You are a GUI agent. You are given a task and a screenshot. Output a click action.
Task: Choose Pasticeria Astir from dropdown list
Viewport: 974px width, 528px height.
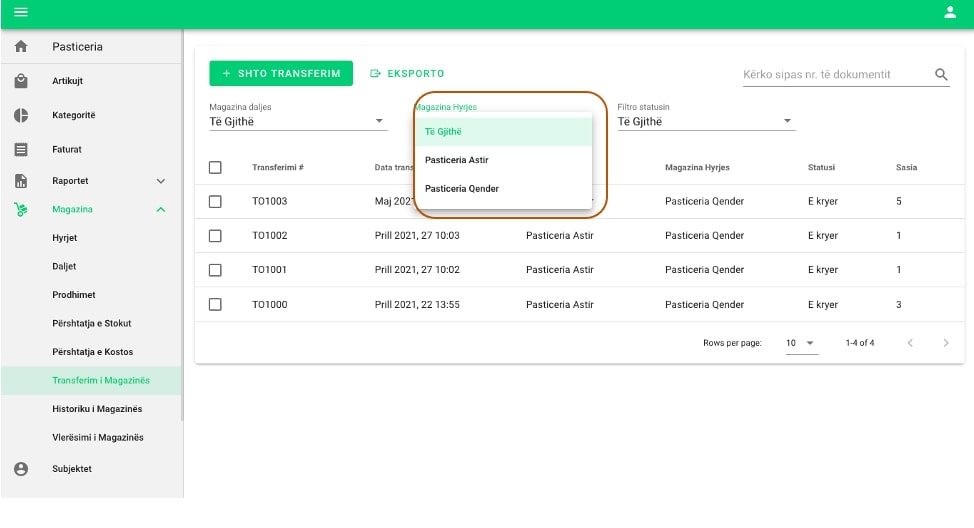(457, 160)
